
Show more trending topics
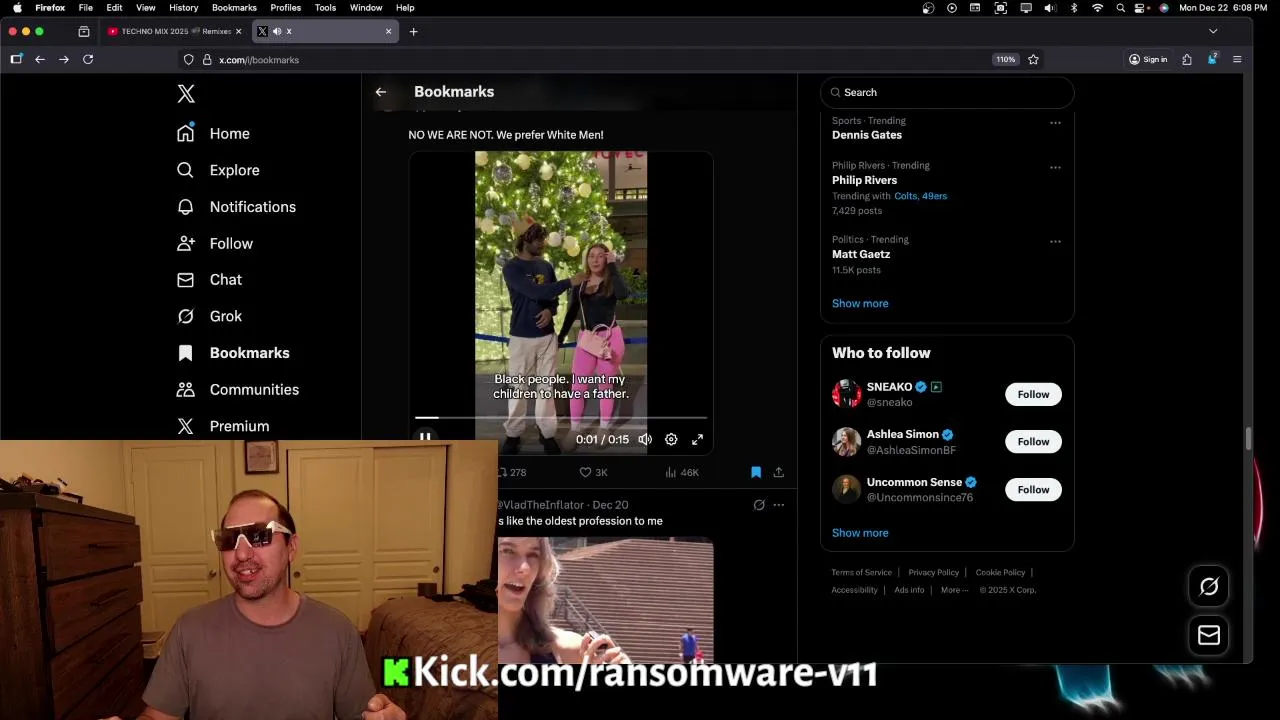pos(860,304)
